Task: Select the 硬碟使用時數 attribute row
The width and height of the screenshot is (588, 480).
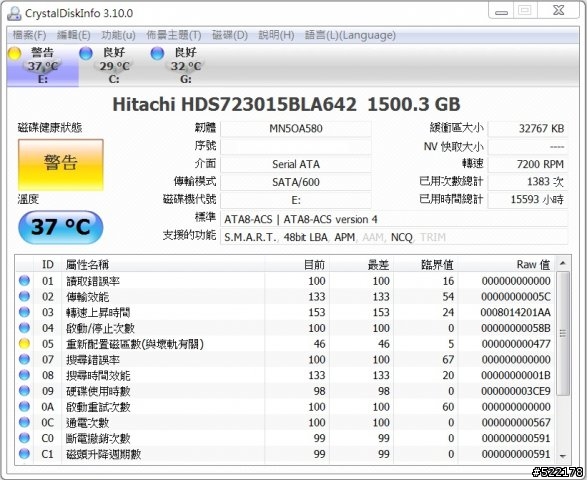Action: coord(286,391)
